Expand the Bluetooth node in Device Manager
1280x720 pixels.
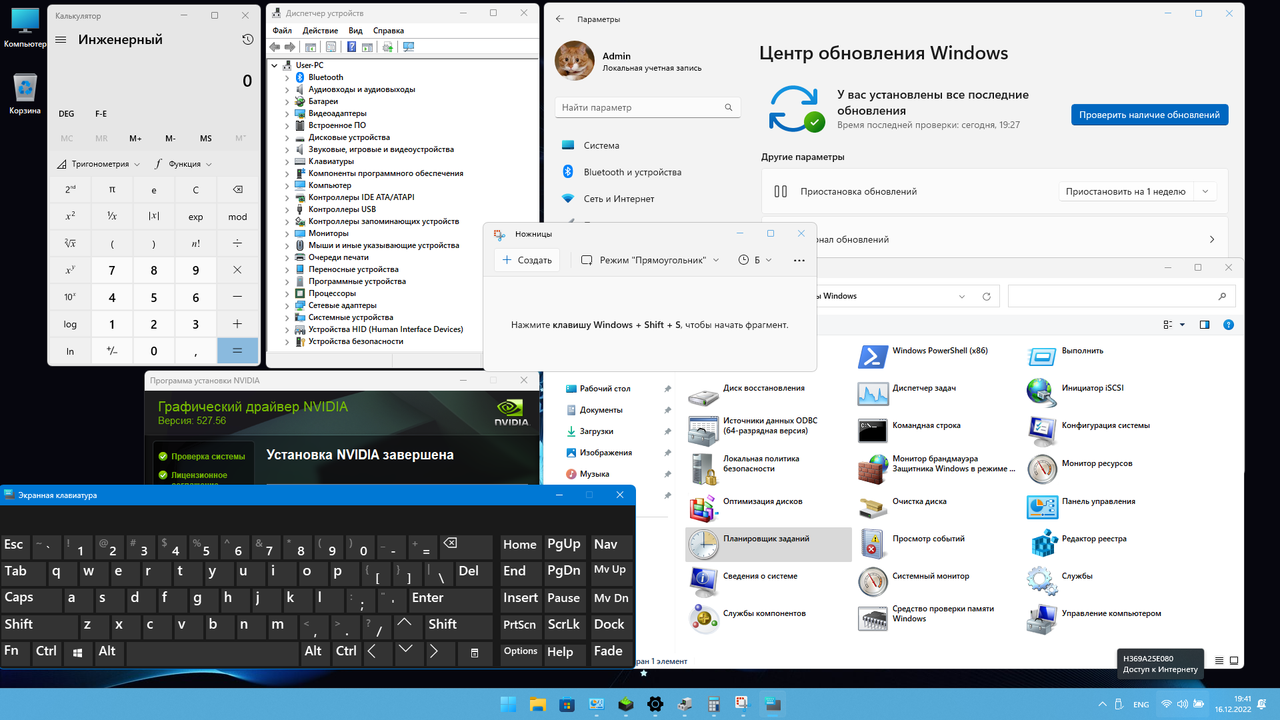287,77
